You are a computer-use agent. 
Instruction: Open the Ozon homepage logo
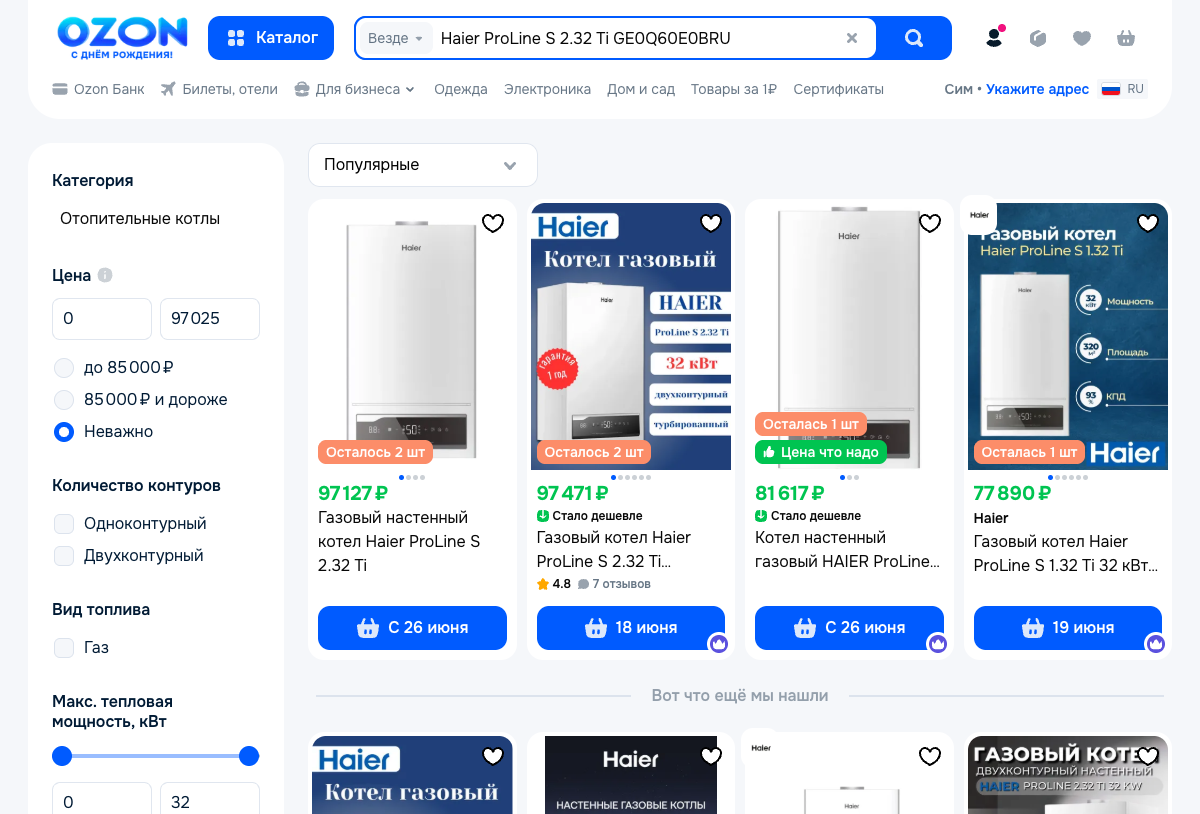tap(122, 37)
